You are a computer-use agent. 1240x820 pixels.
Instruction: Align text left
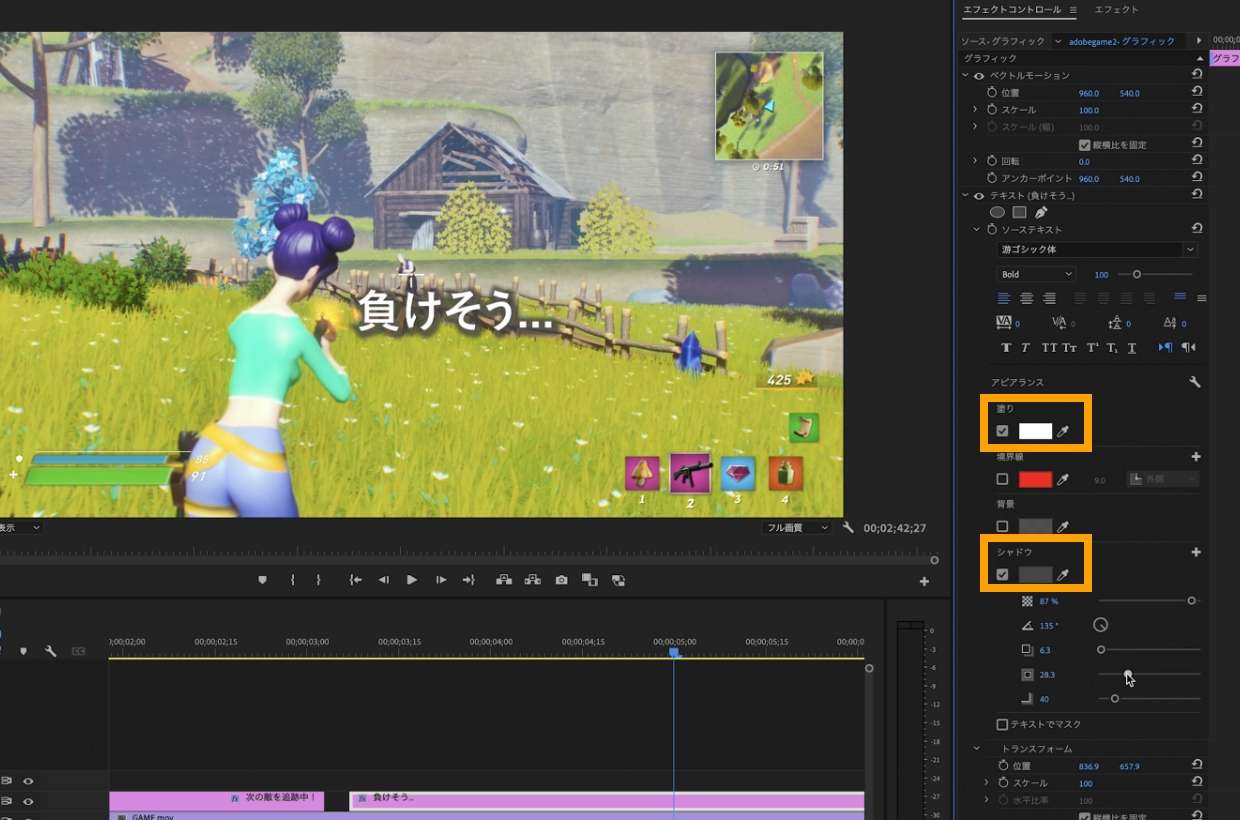coord(1004,298)
